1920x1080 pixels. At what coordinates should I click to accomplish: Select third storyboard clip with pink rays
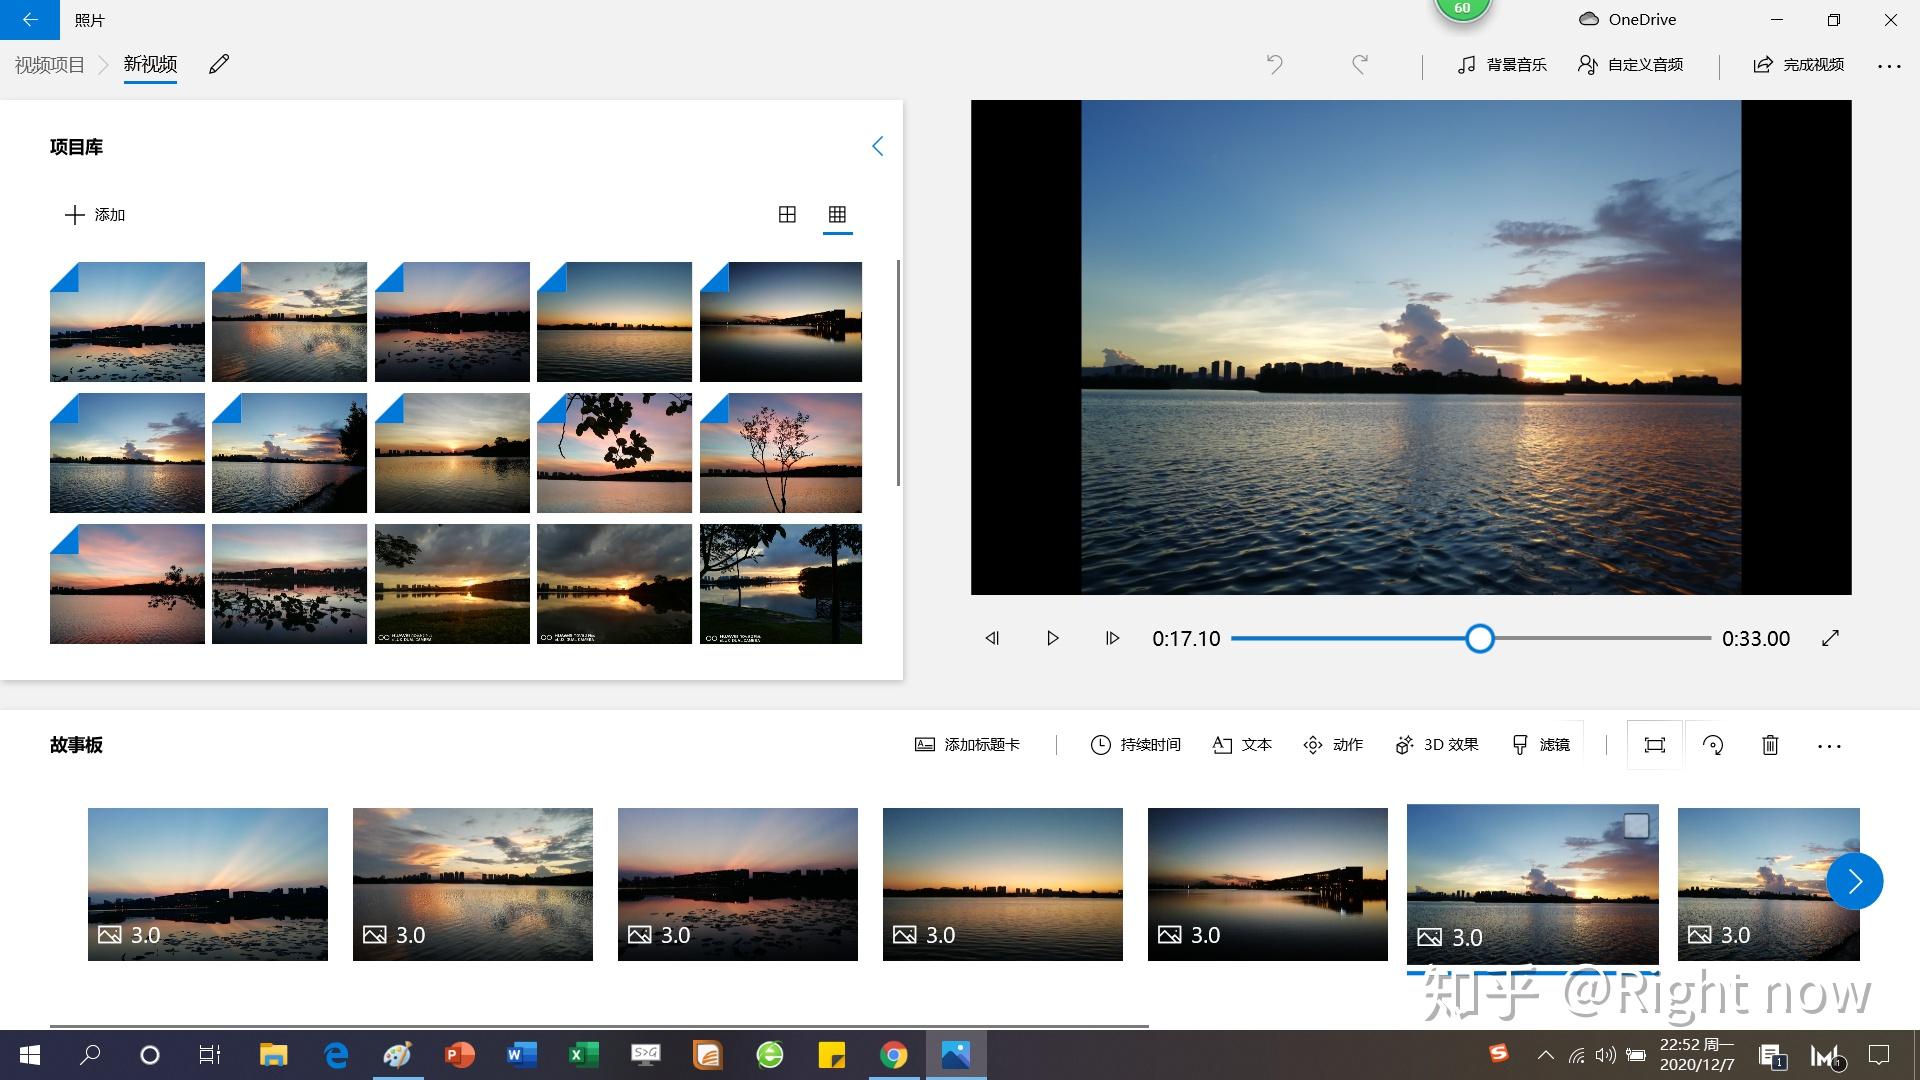(738, 884)
